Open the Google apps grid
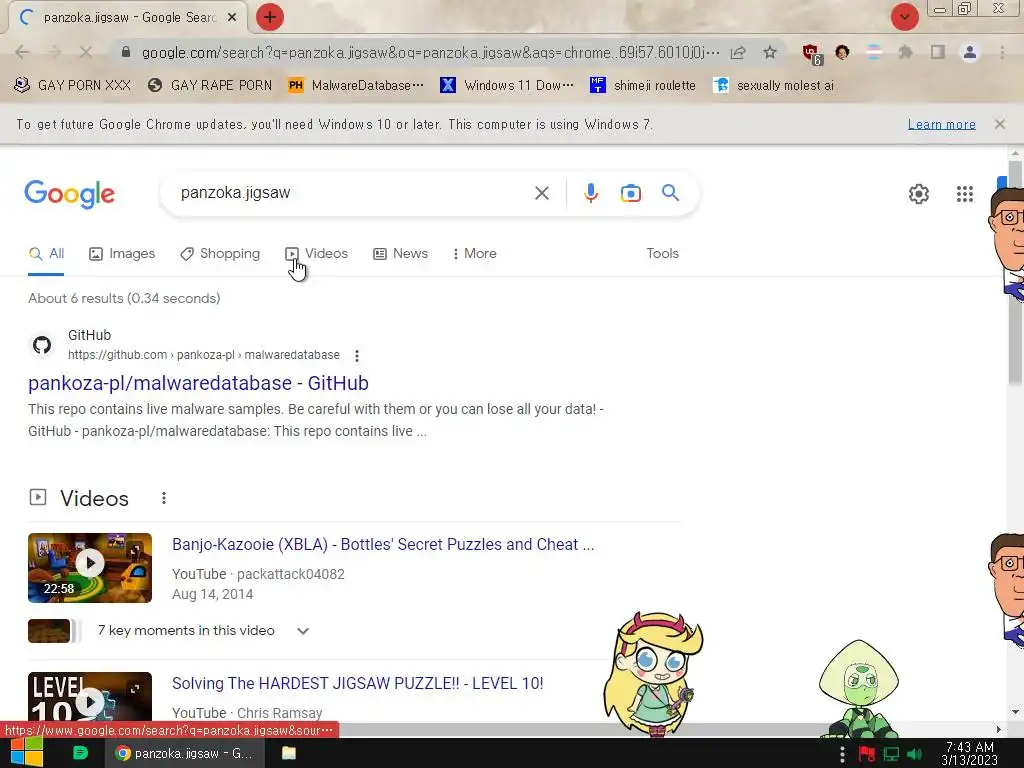The height and width of the screenshot is (768, 1024). (x=965, y=194)
